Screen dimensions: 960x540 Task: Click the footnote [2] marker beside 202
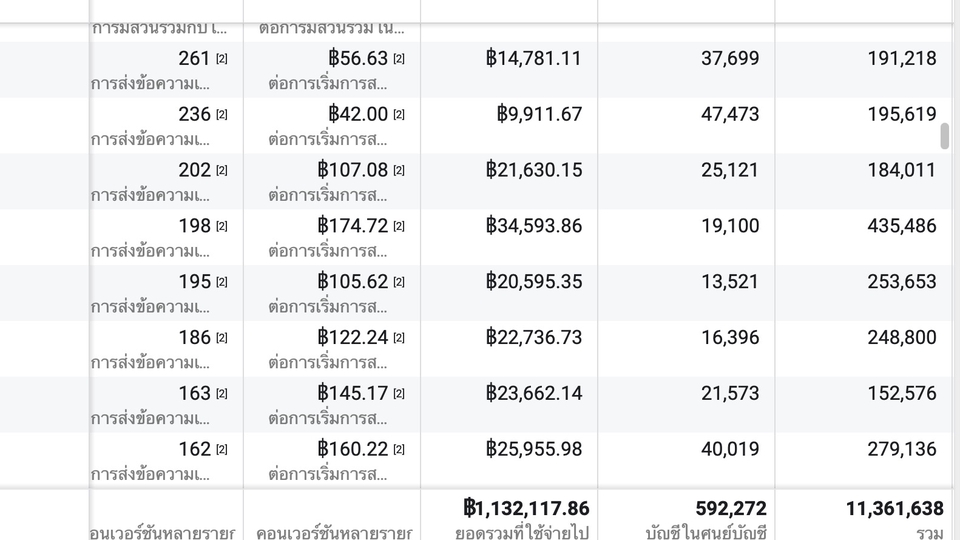pyautogui.click(x=222, y=171)
